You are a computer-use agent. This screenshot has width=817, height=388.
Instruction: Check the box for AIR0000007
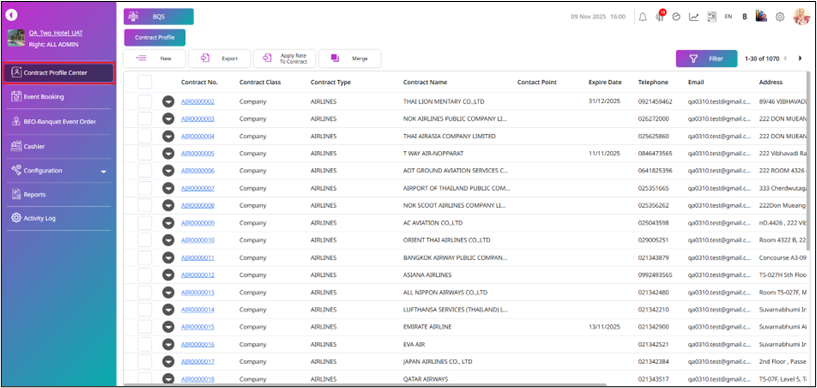(x=144, y=188)
